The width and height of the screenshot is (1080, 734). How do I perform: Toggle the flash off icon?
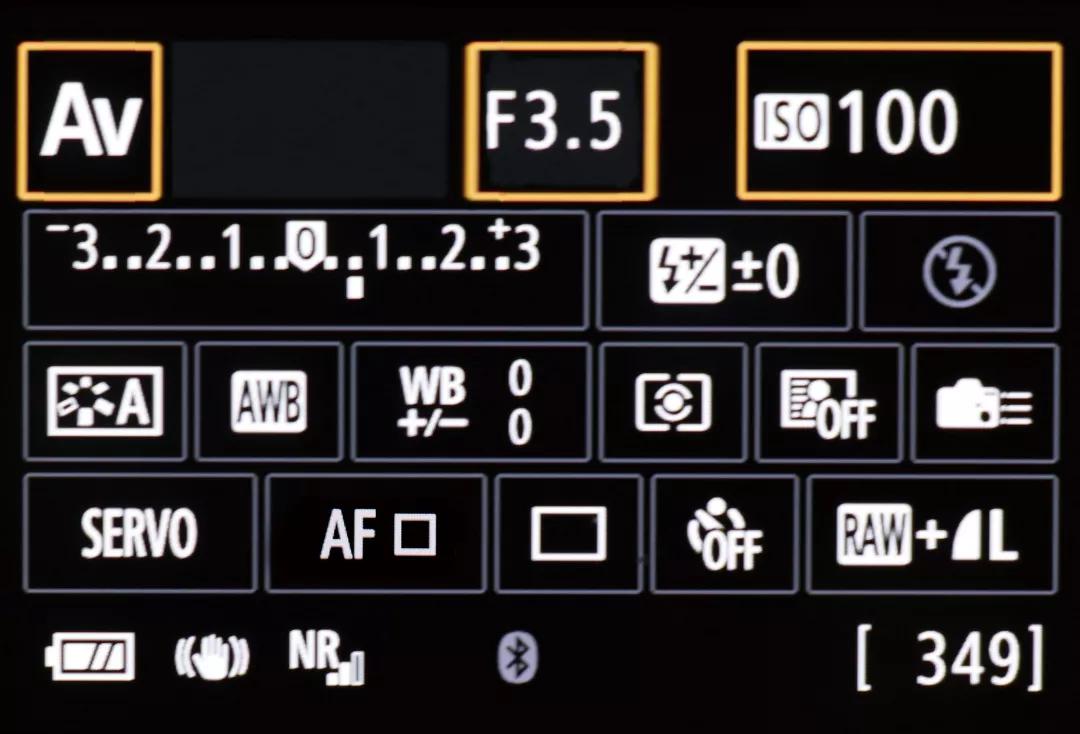(959, 271)
